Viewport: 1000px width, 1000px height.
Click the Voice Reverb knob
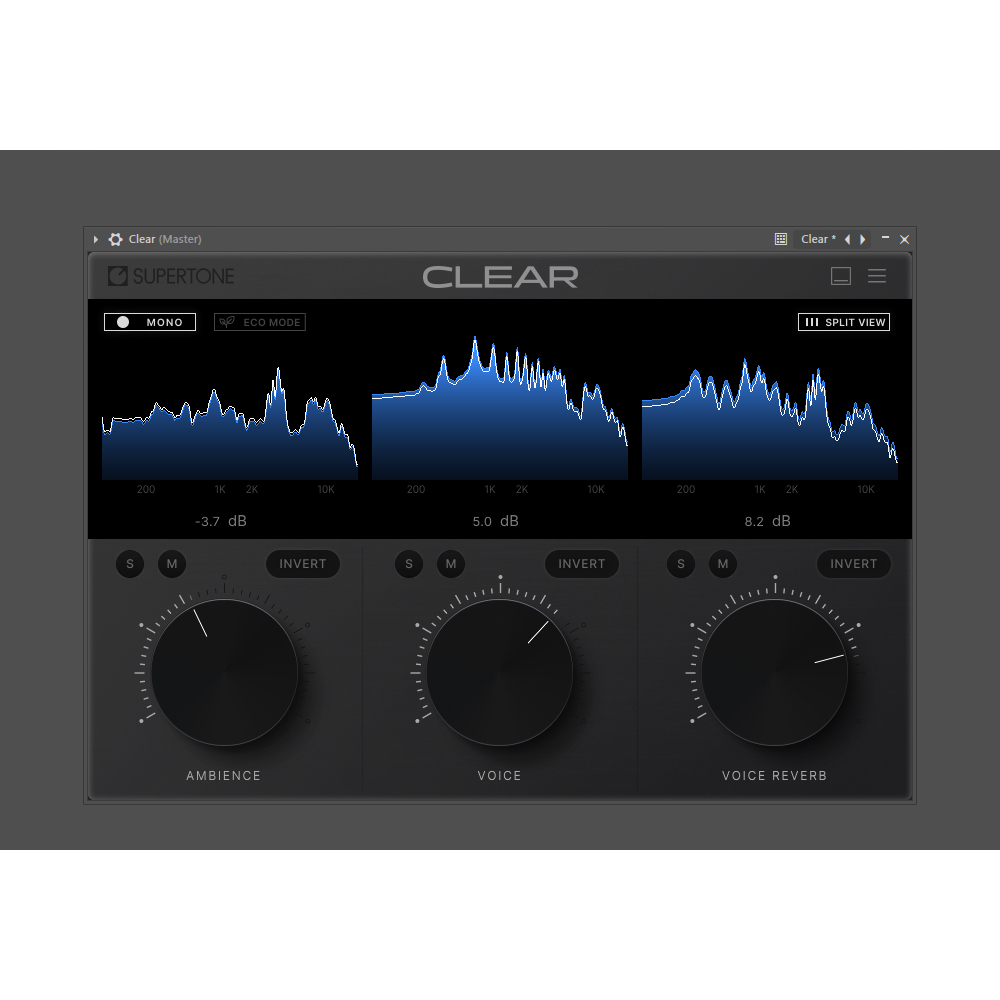[x=775, y=672]
